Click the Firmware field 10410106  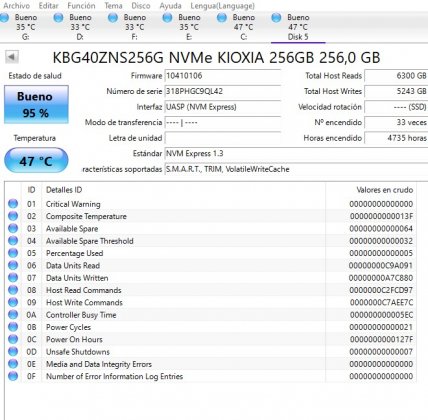[223, 76]
